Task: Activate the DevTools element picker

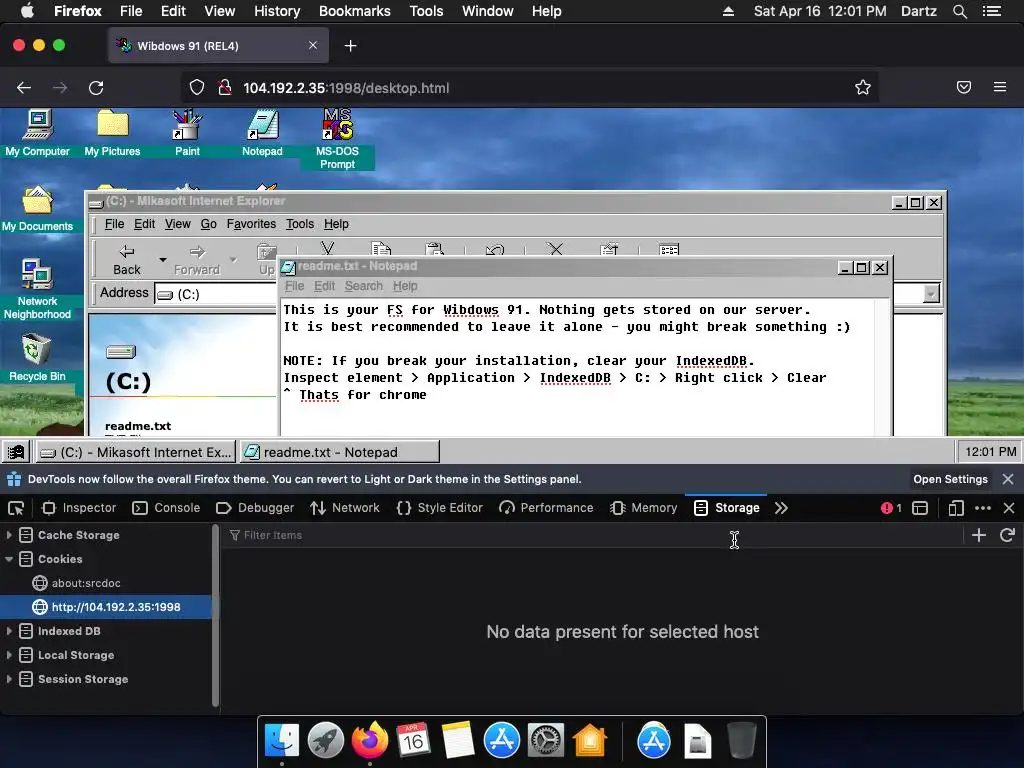Action: tap(16, 508)
